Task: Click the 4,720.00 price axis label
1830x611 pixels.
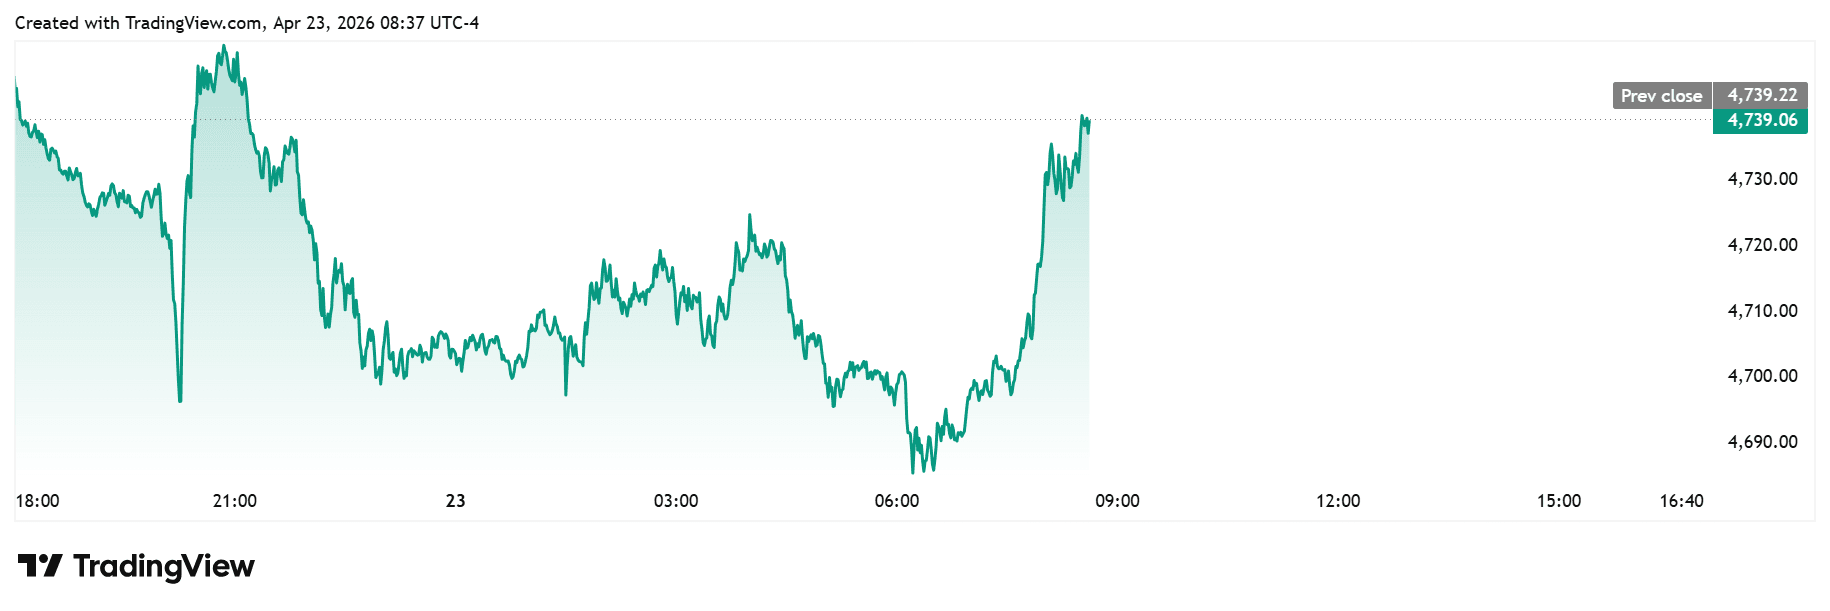Action: coord(1762,245)
